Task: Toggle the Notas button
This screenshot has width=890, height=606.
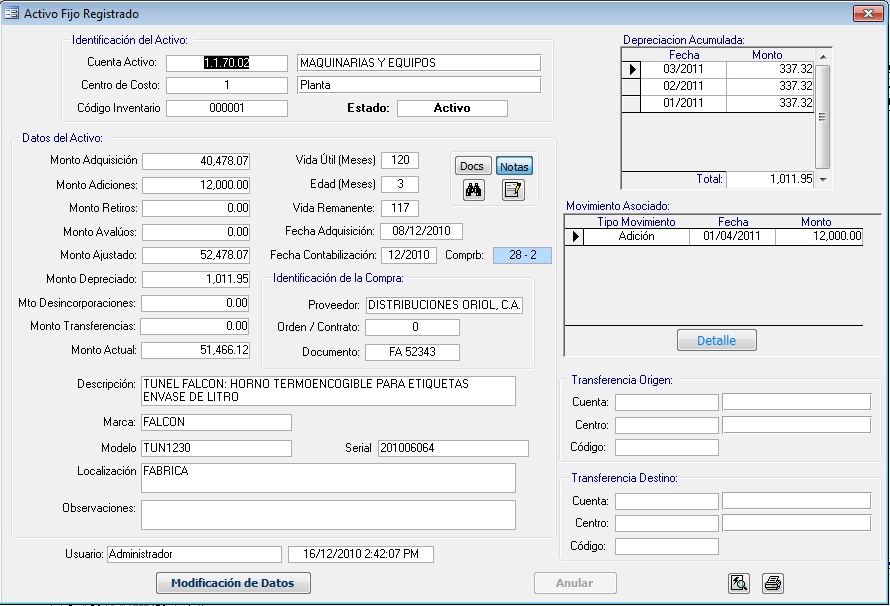Action: (514, 166)
